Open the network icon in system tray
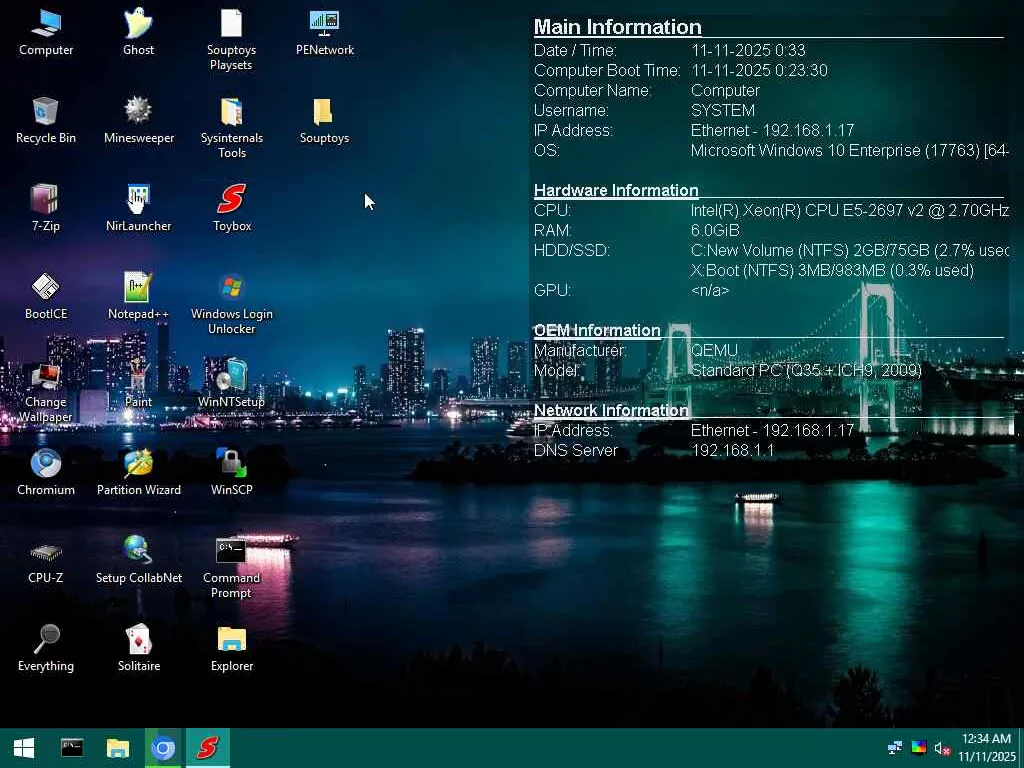 [x=895, y=748]
